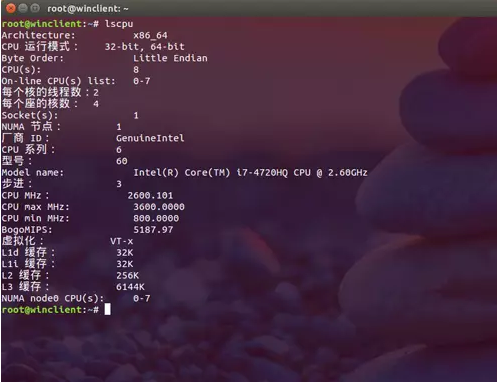Click the 'L1d 缓存' label
Screen dimensions: 497x382
[x=28, y=253]
